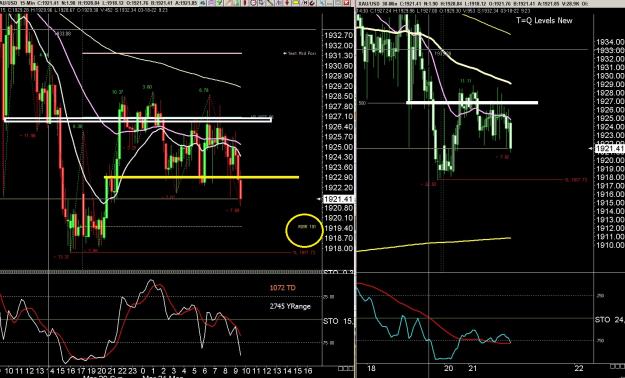This screenshot has height=378, width=625.
Task: Click the red swirl icon beside H
Action: 312,3
